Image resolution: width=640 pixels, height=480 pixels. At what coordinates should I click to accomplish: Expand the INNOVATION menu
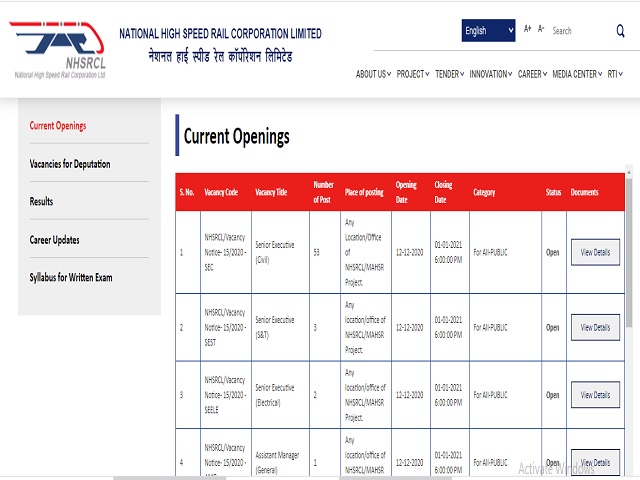tap(491, 74)
